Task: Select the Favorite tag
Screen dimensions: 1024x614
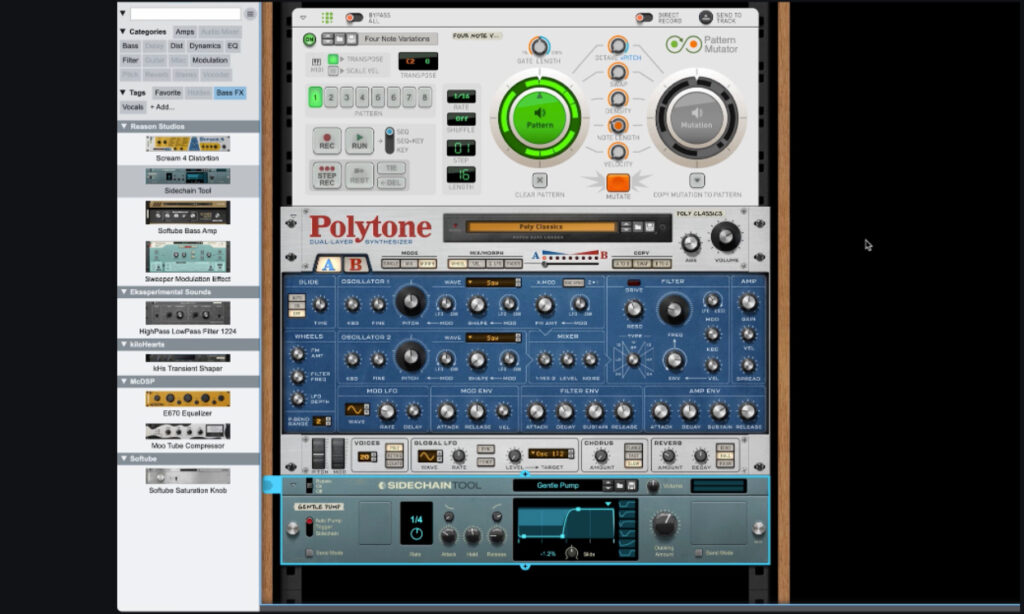Action: tap(168, 93)
